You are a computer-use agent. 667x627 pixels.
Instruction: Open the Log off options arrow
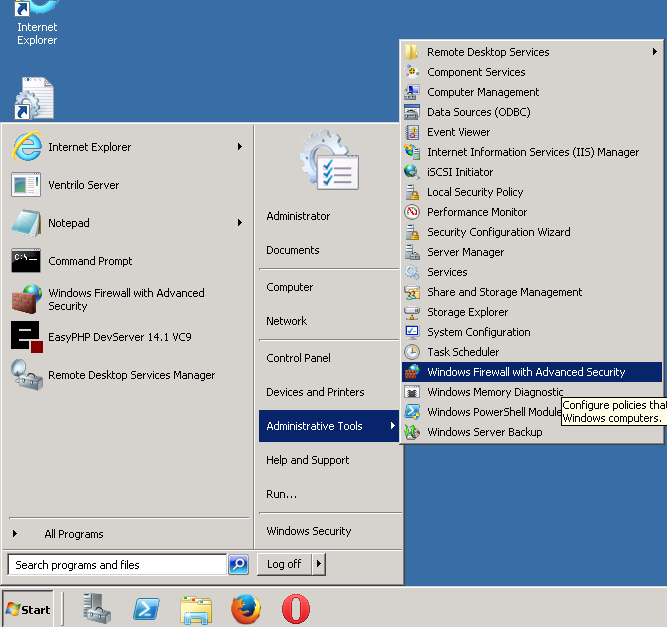(319, 564)
